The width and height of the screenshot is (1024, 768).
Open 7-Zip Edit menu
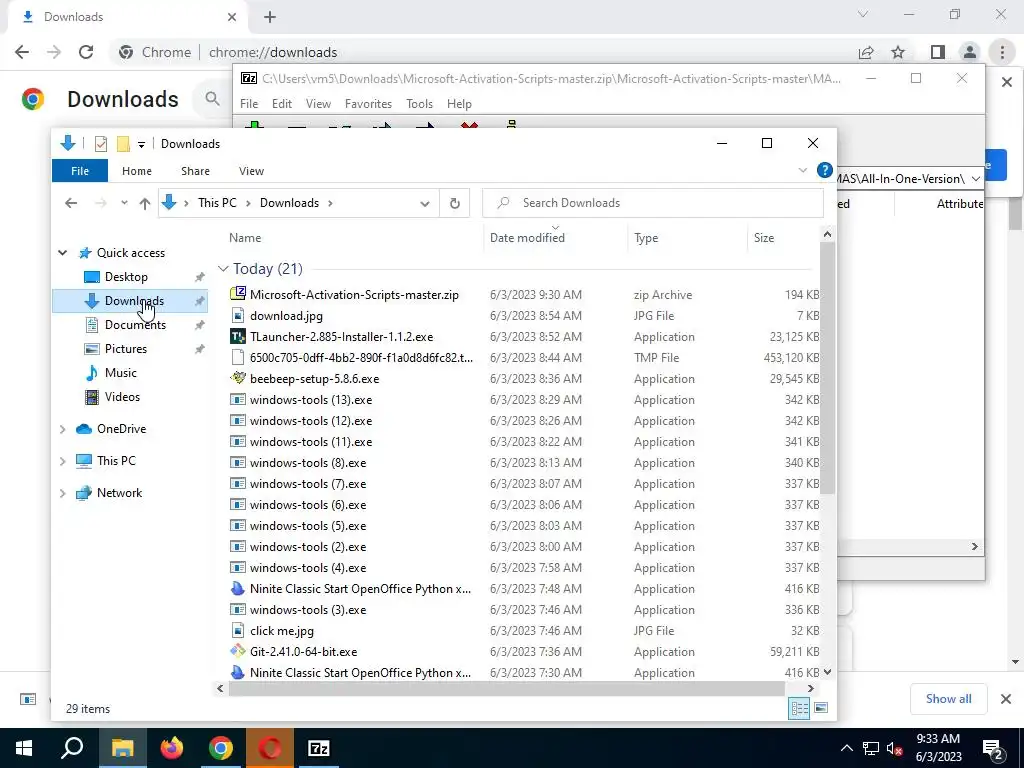(281, 104)
